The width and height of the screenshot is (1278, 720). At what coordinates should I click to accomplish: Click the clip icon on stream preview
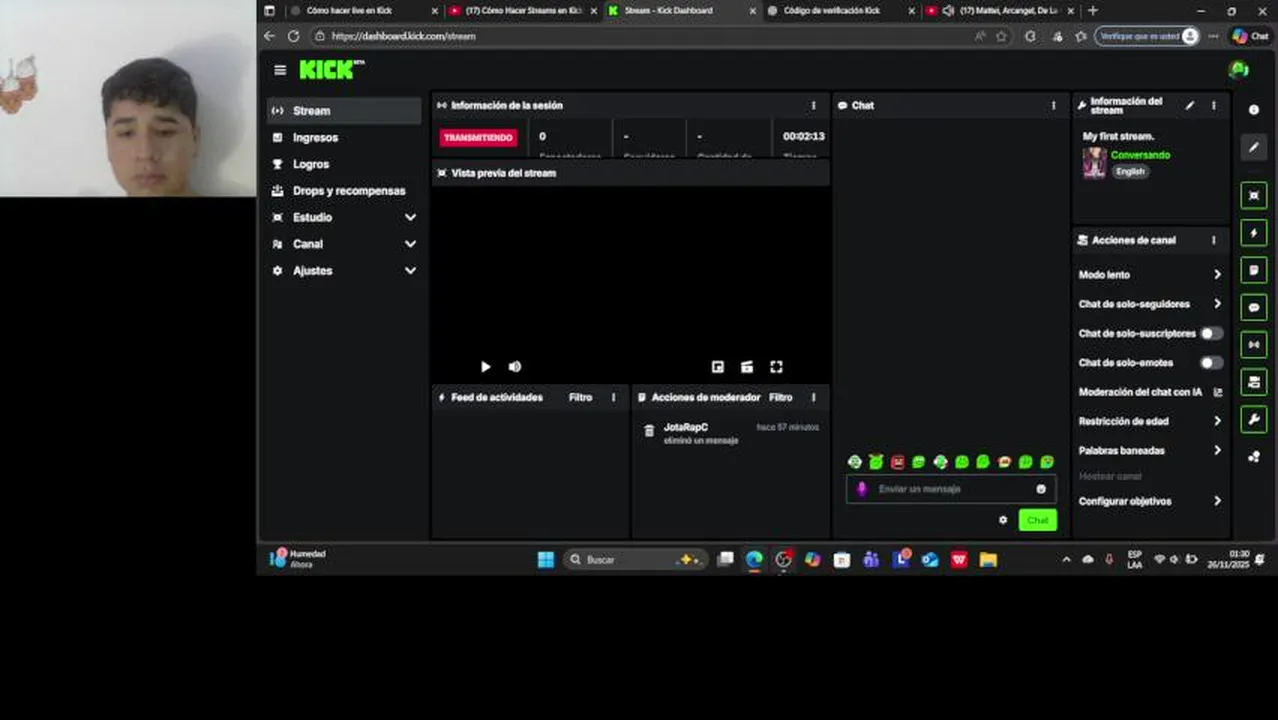click(746, 367)
